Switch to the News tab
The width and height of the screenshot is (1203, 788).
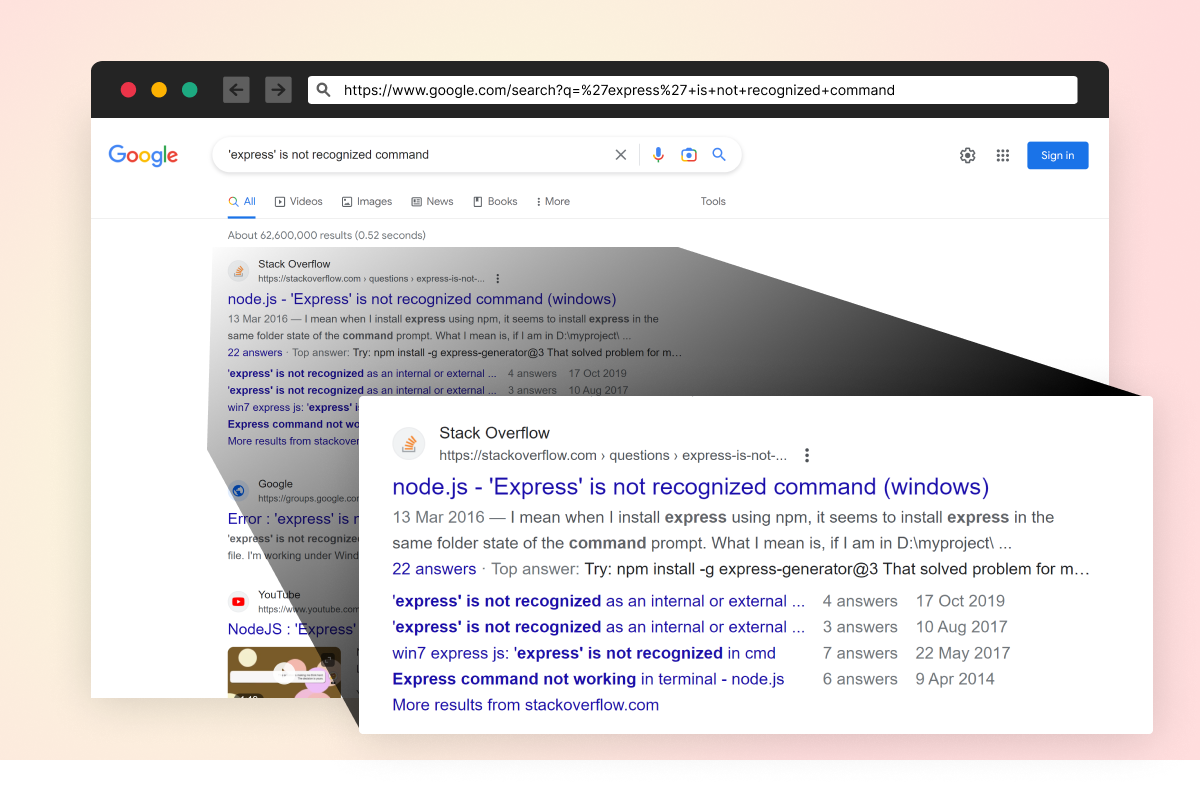tap(432, 201)
